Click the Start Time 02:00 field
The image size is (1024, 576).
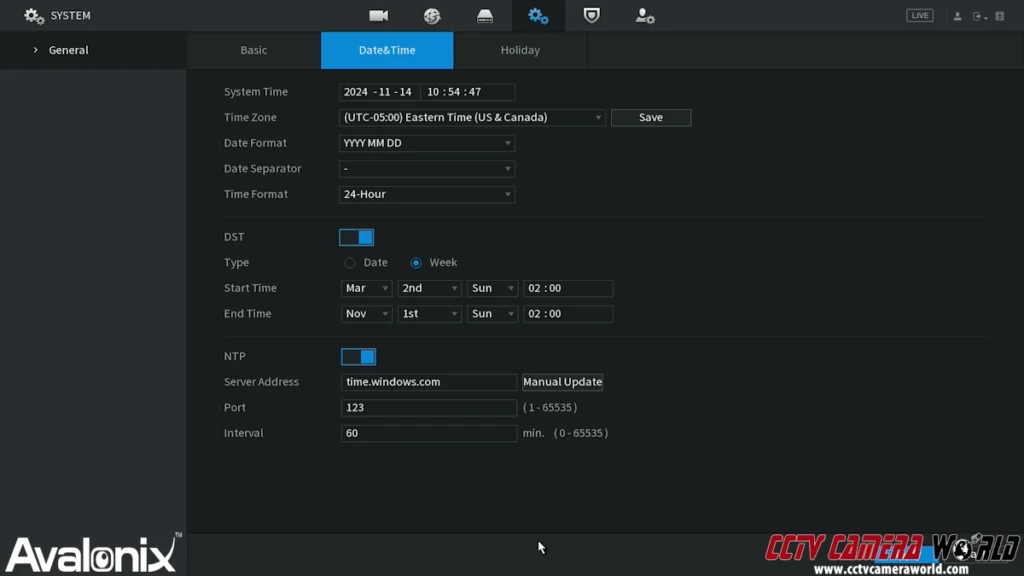pyautogui.click(x=568, y=288)
